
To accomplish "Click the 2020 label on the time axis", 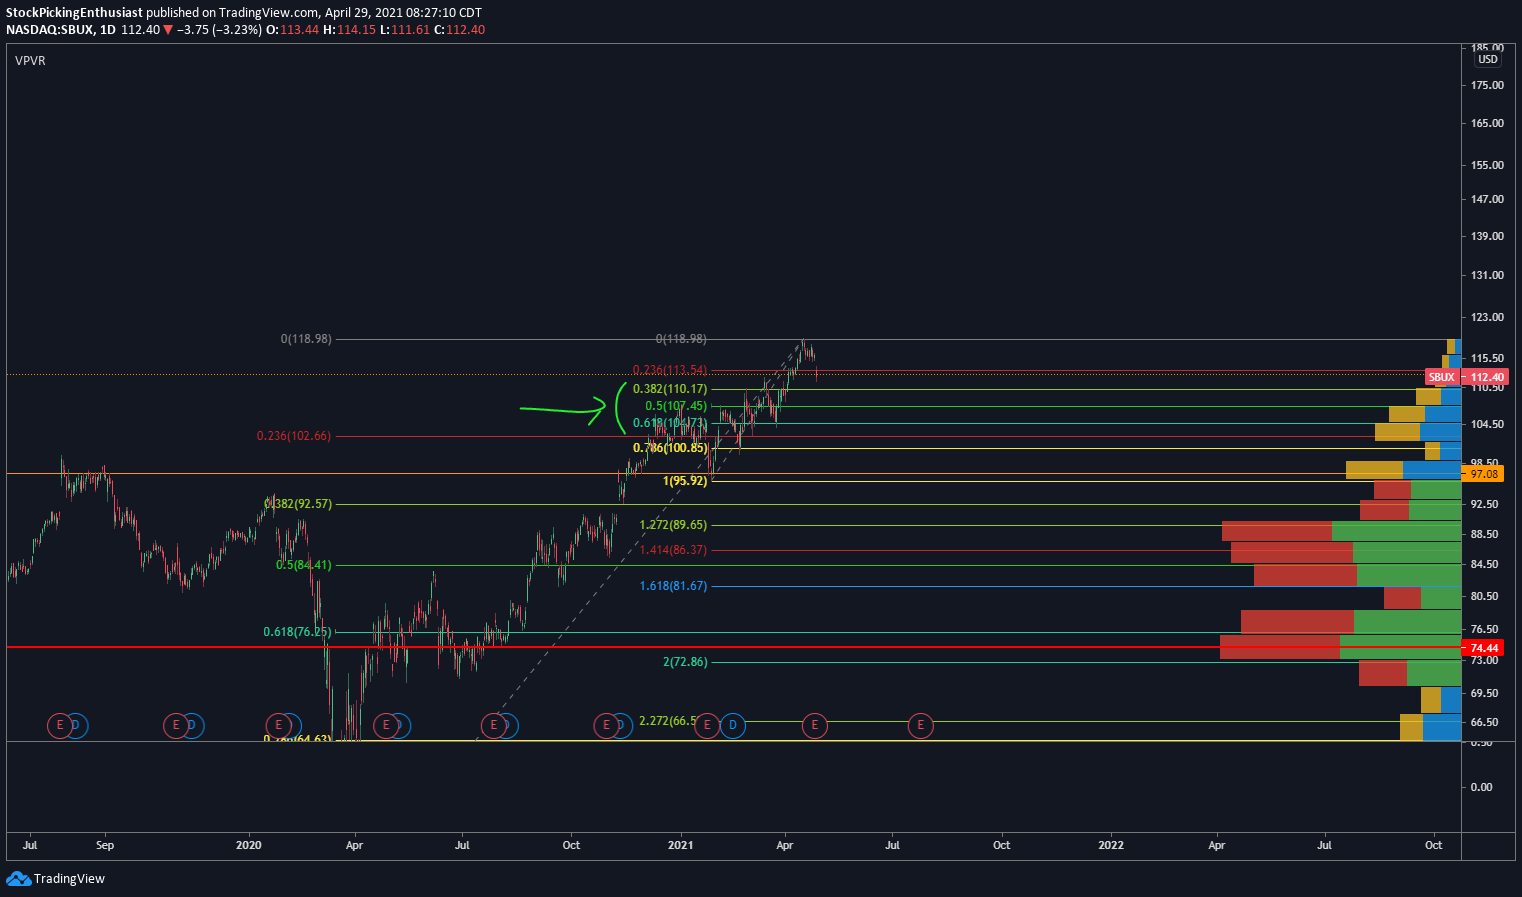I will click(x=248, y=845).
